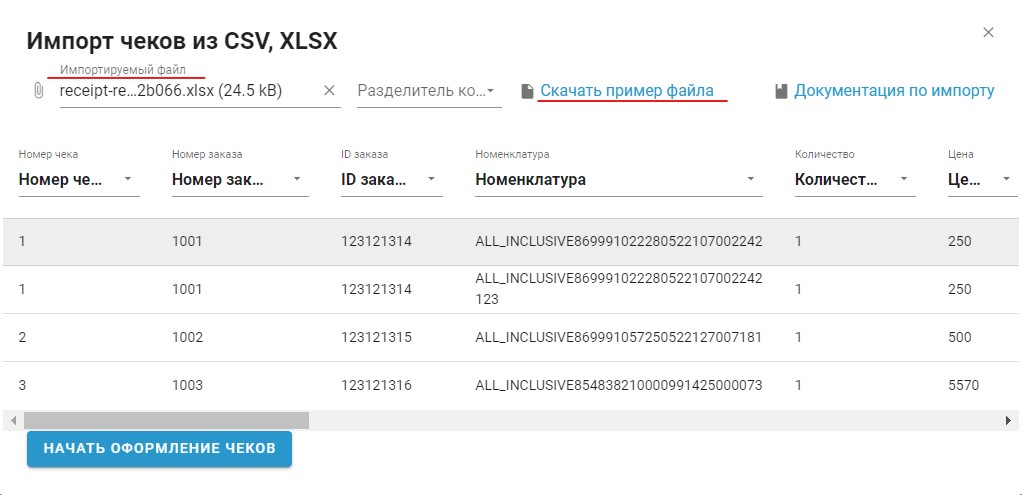Open the Документация по импорту link
The height and width of the screenshot is (495, 1022).
pyautogui.click(x=894, y=91)
